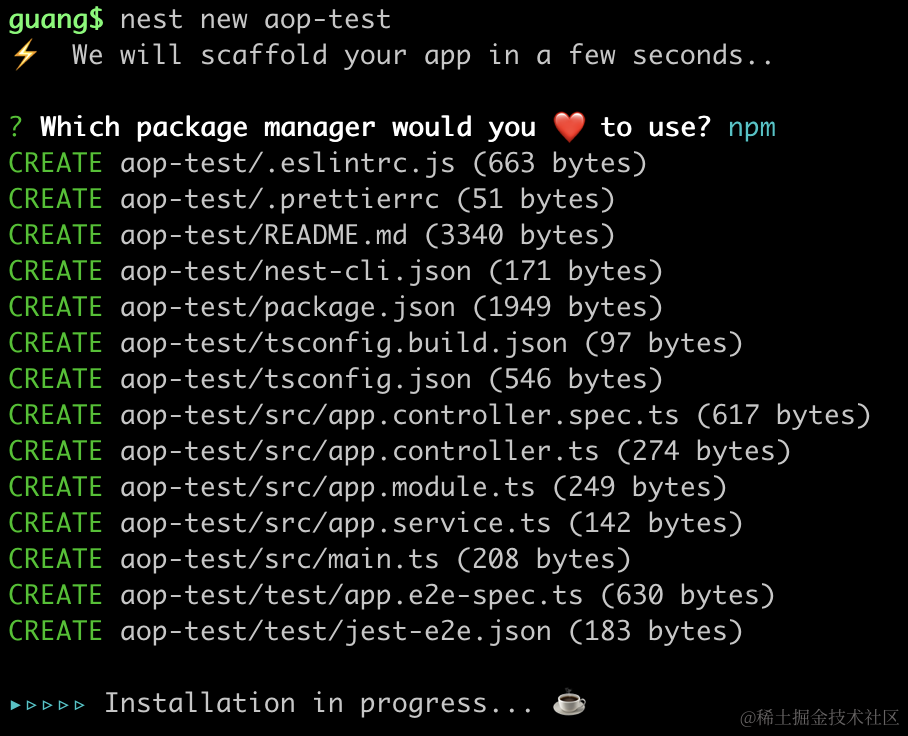This screenshot has height=736, width=908.
Task: Click the coffee cup emoji
Action: click(x=569, y=703)
